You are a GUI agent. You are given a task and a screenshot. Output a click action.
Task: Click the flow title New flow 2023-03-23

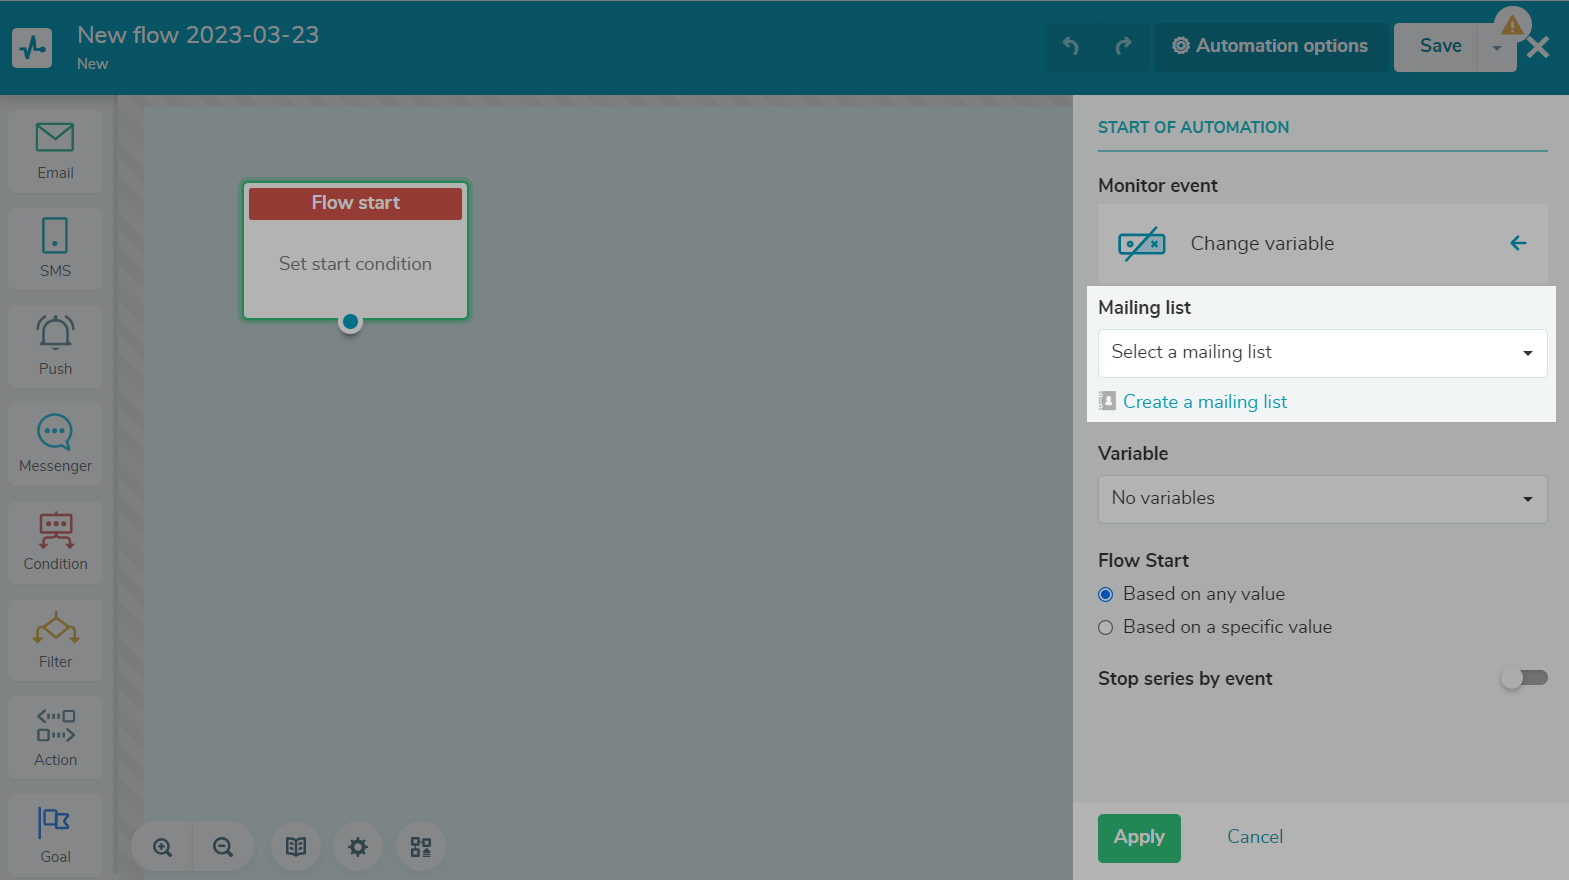198,35
